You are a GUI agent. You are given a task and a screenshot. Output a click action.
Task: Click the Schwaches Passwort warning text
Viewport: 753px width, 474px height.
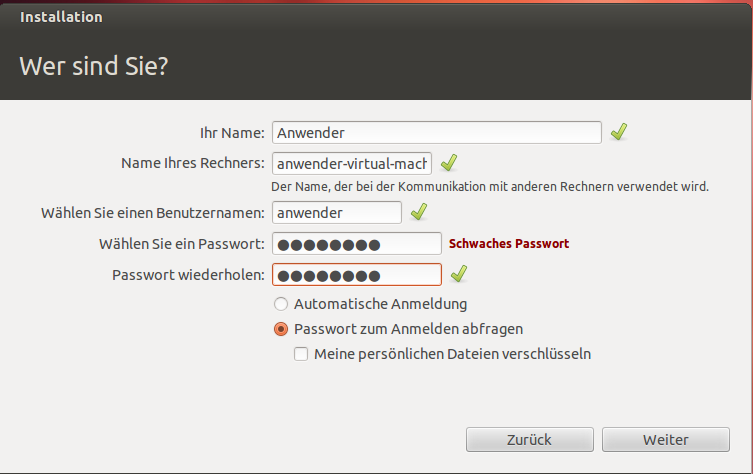509,243
